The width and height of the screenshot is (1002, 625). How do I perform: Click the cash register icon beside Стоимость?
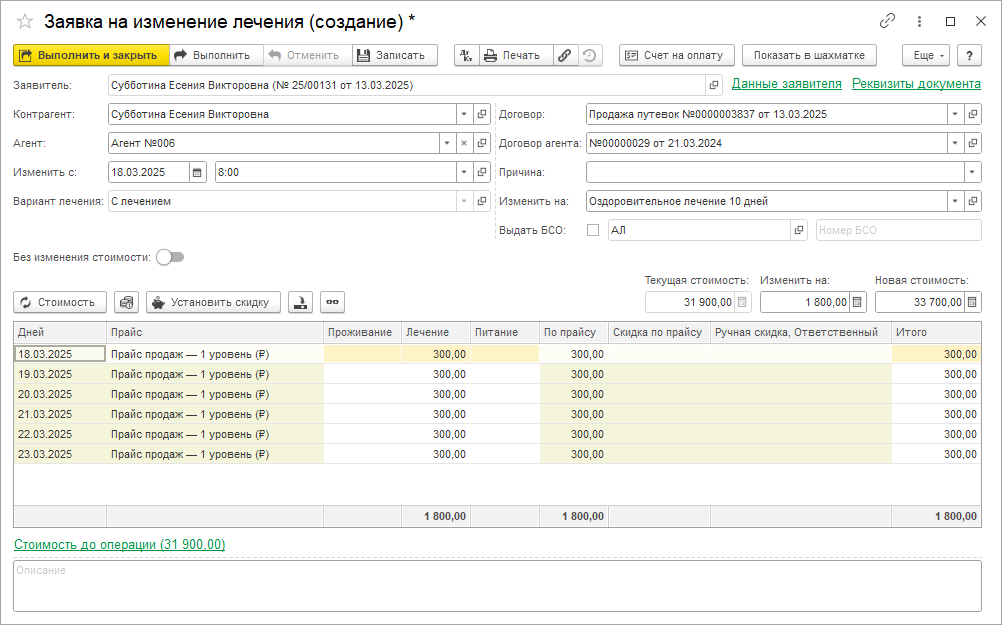click(x=126, y=302)
